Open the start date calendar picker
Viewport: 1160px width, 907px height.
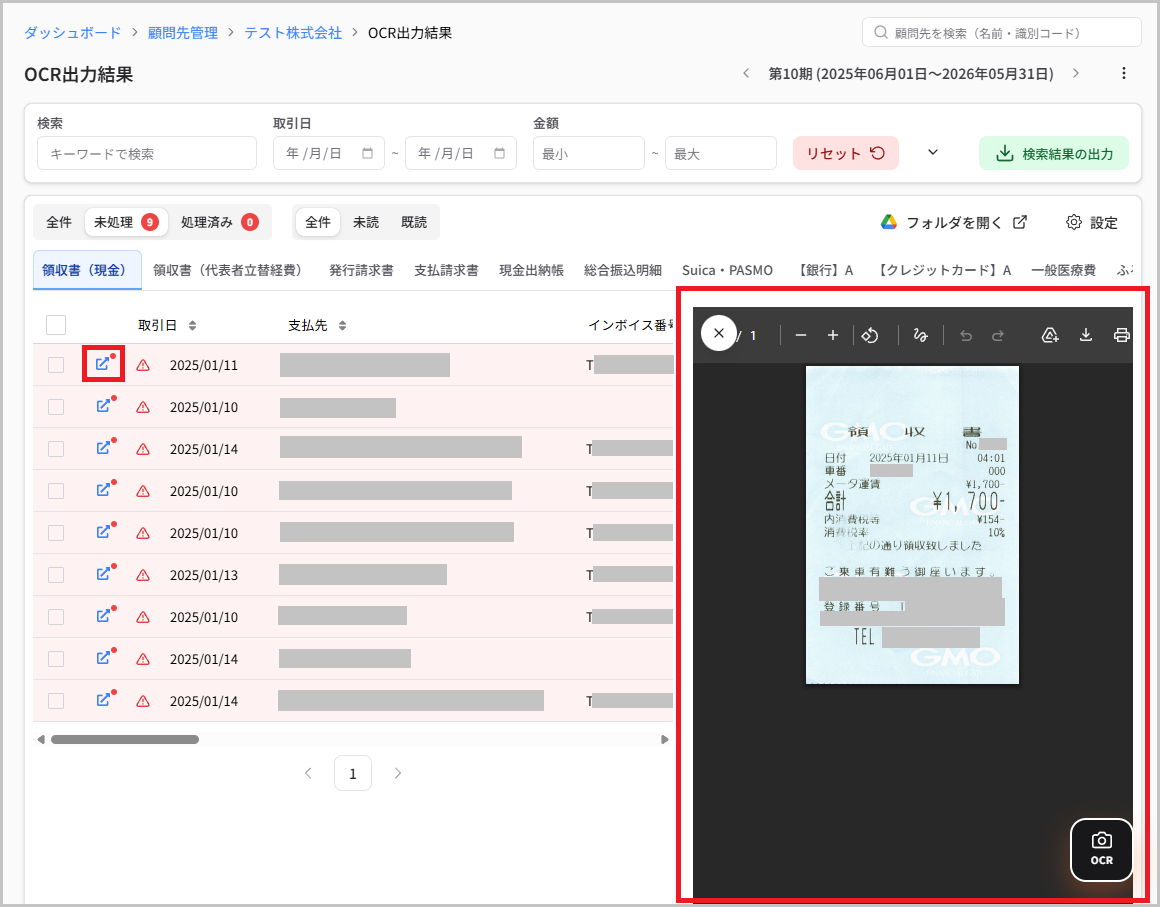coord(368,153)
